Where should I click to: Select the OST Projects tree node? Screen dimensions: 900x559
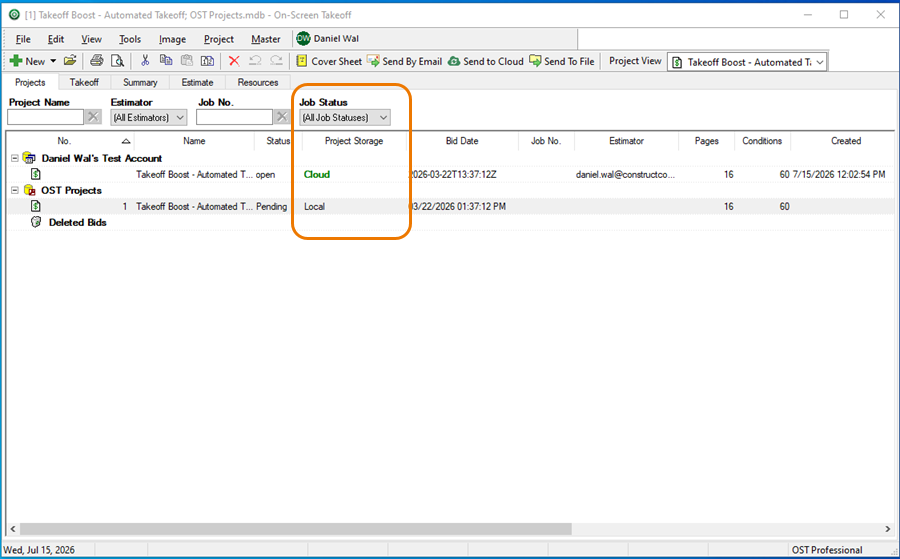point(71,191)
